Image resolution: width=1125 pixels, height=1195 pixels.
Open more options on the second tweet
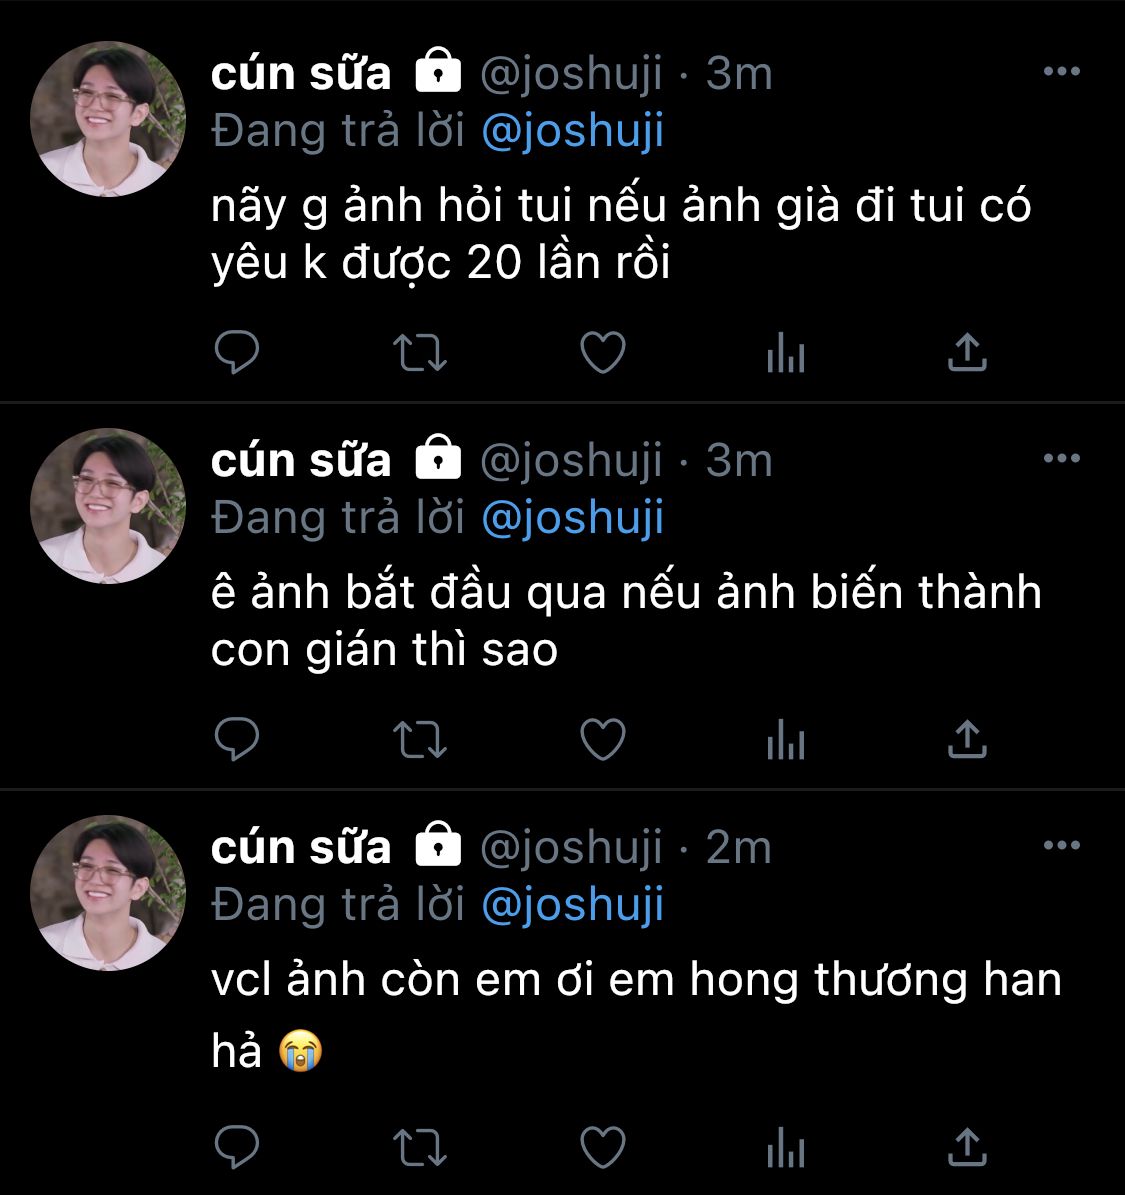point(1062,457)
